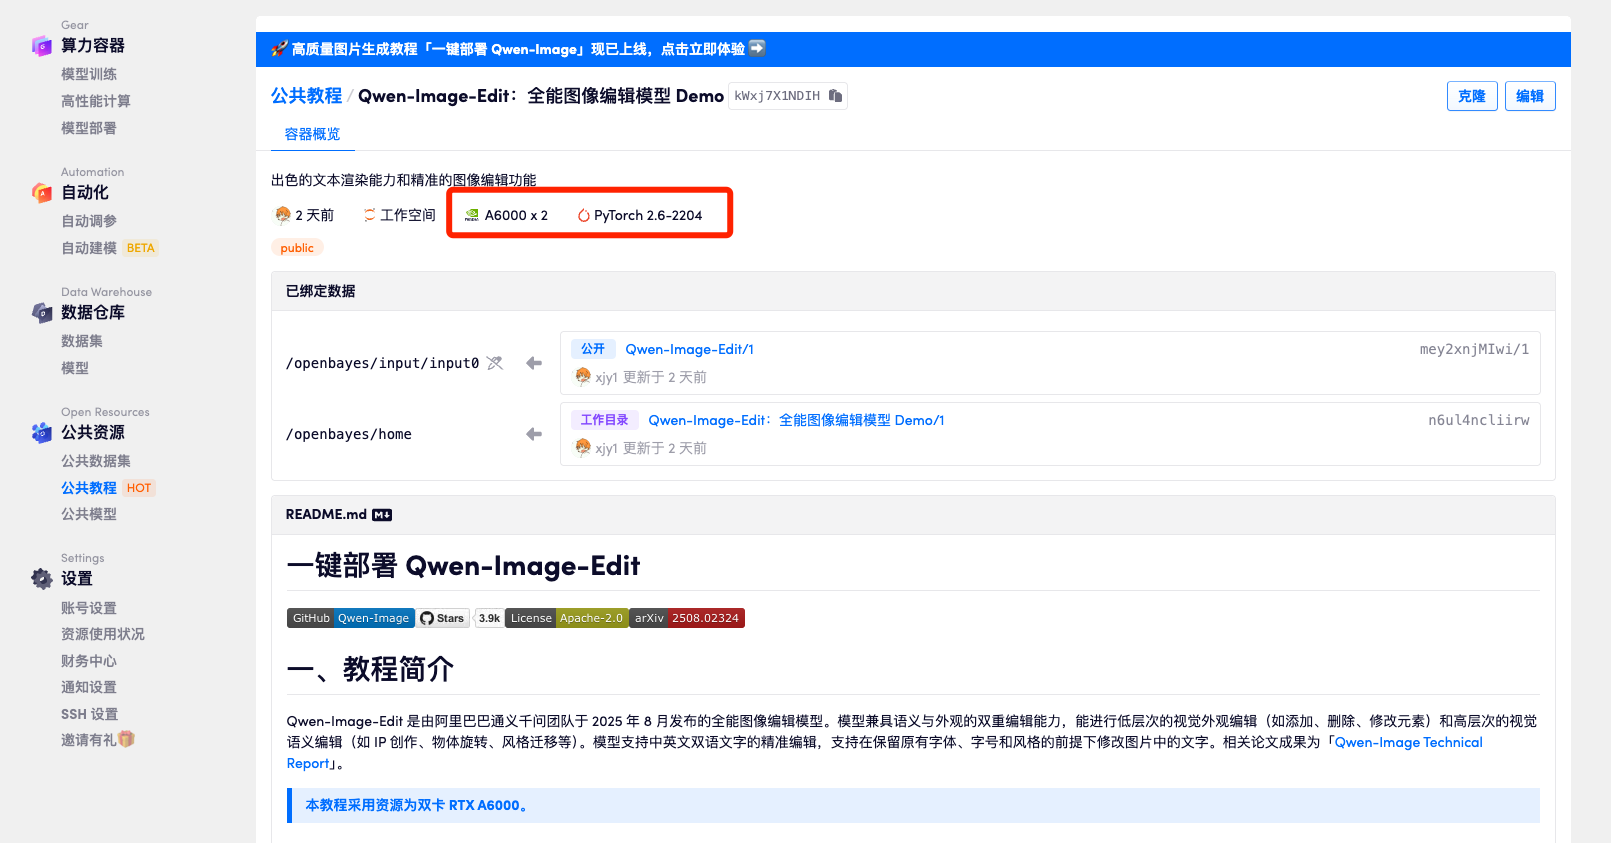The image size is (1611, 843).
Task: Click the copy ID icon beside kWxj7X1NDIH
Action: coord(835,96)
